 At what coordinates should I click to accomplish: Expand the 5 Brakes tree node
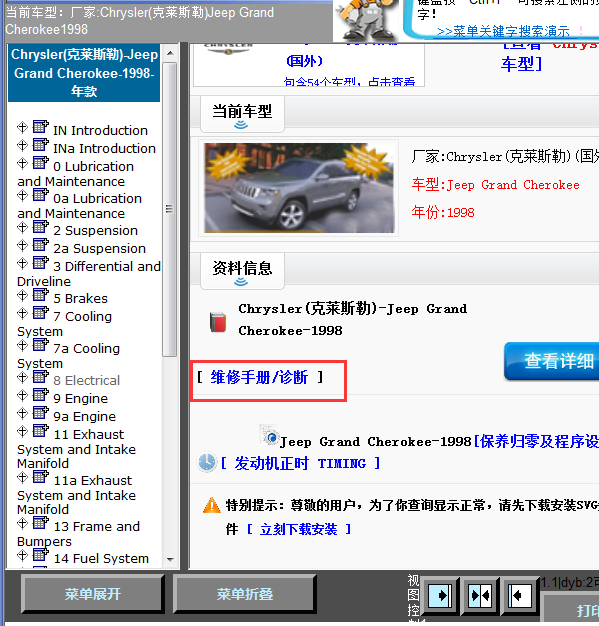pos(22,295)
